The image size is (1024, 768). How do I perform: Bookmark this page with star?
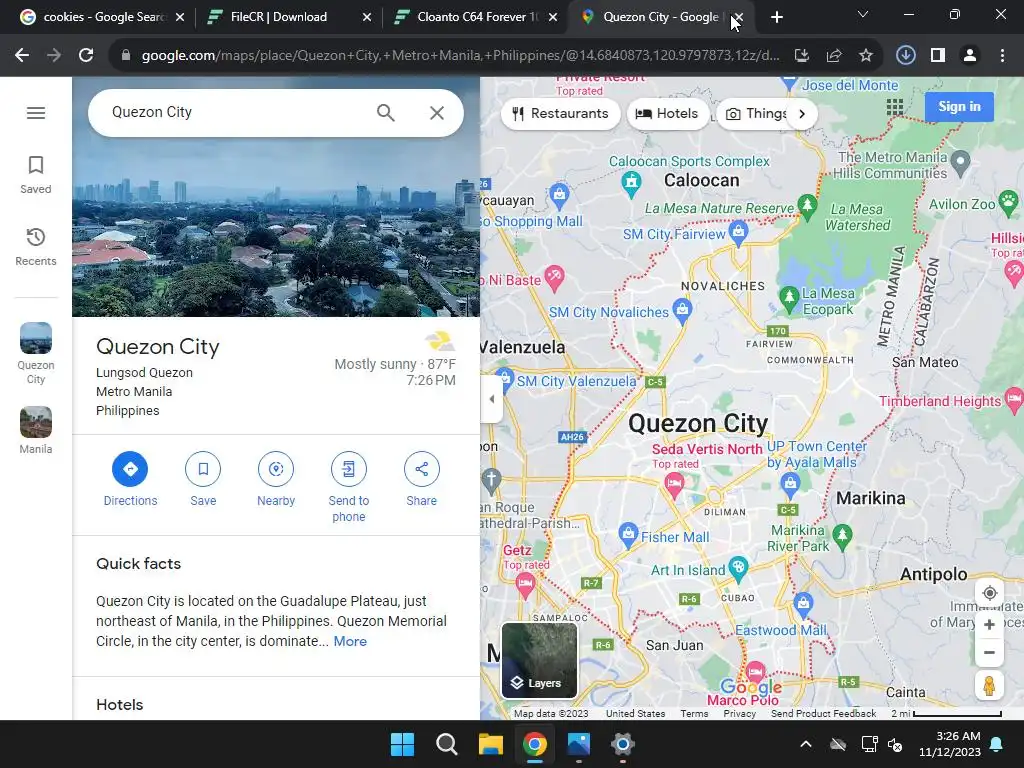866,56
